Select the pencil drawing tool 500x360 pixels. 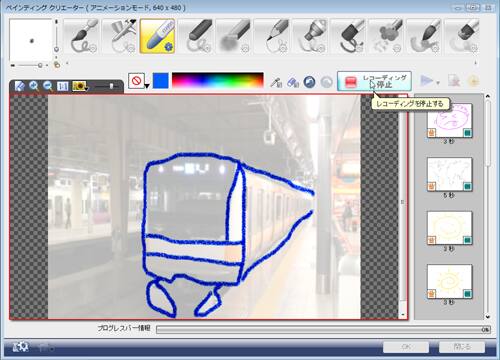[x=272, y=36]
